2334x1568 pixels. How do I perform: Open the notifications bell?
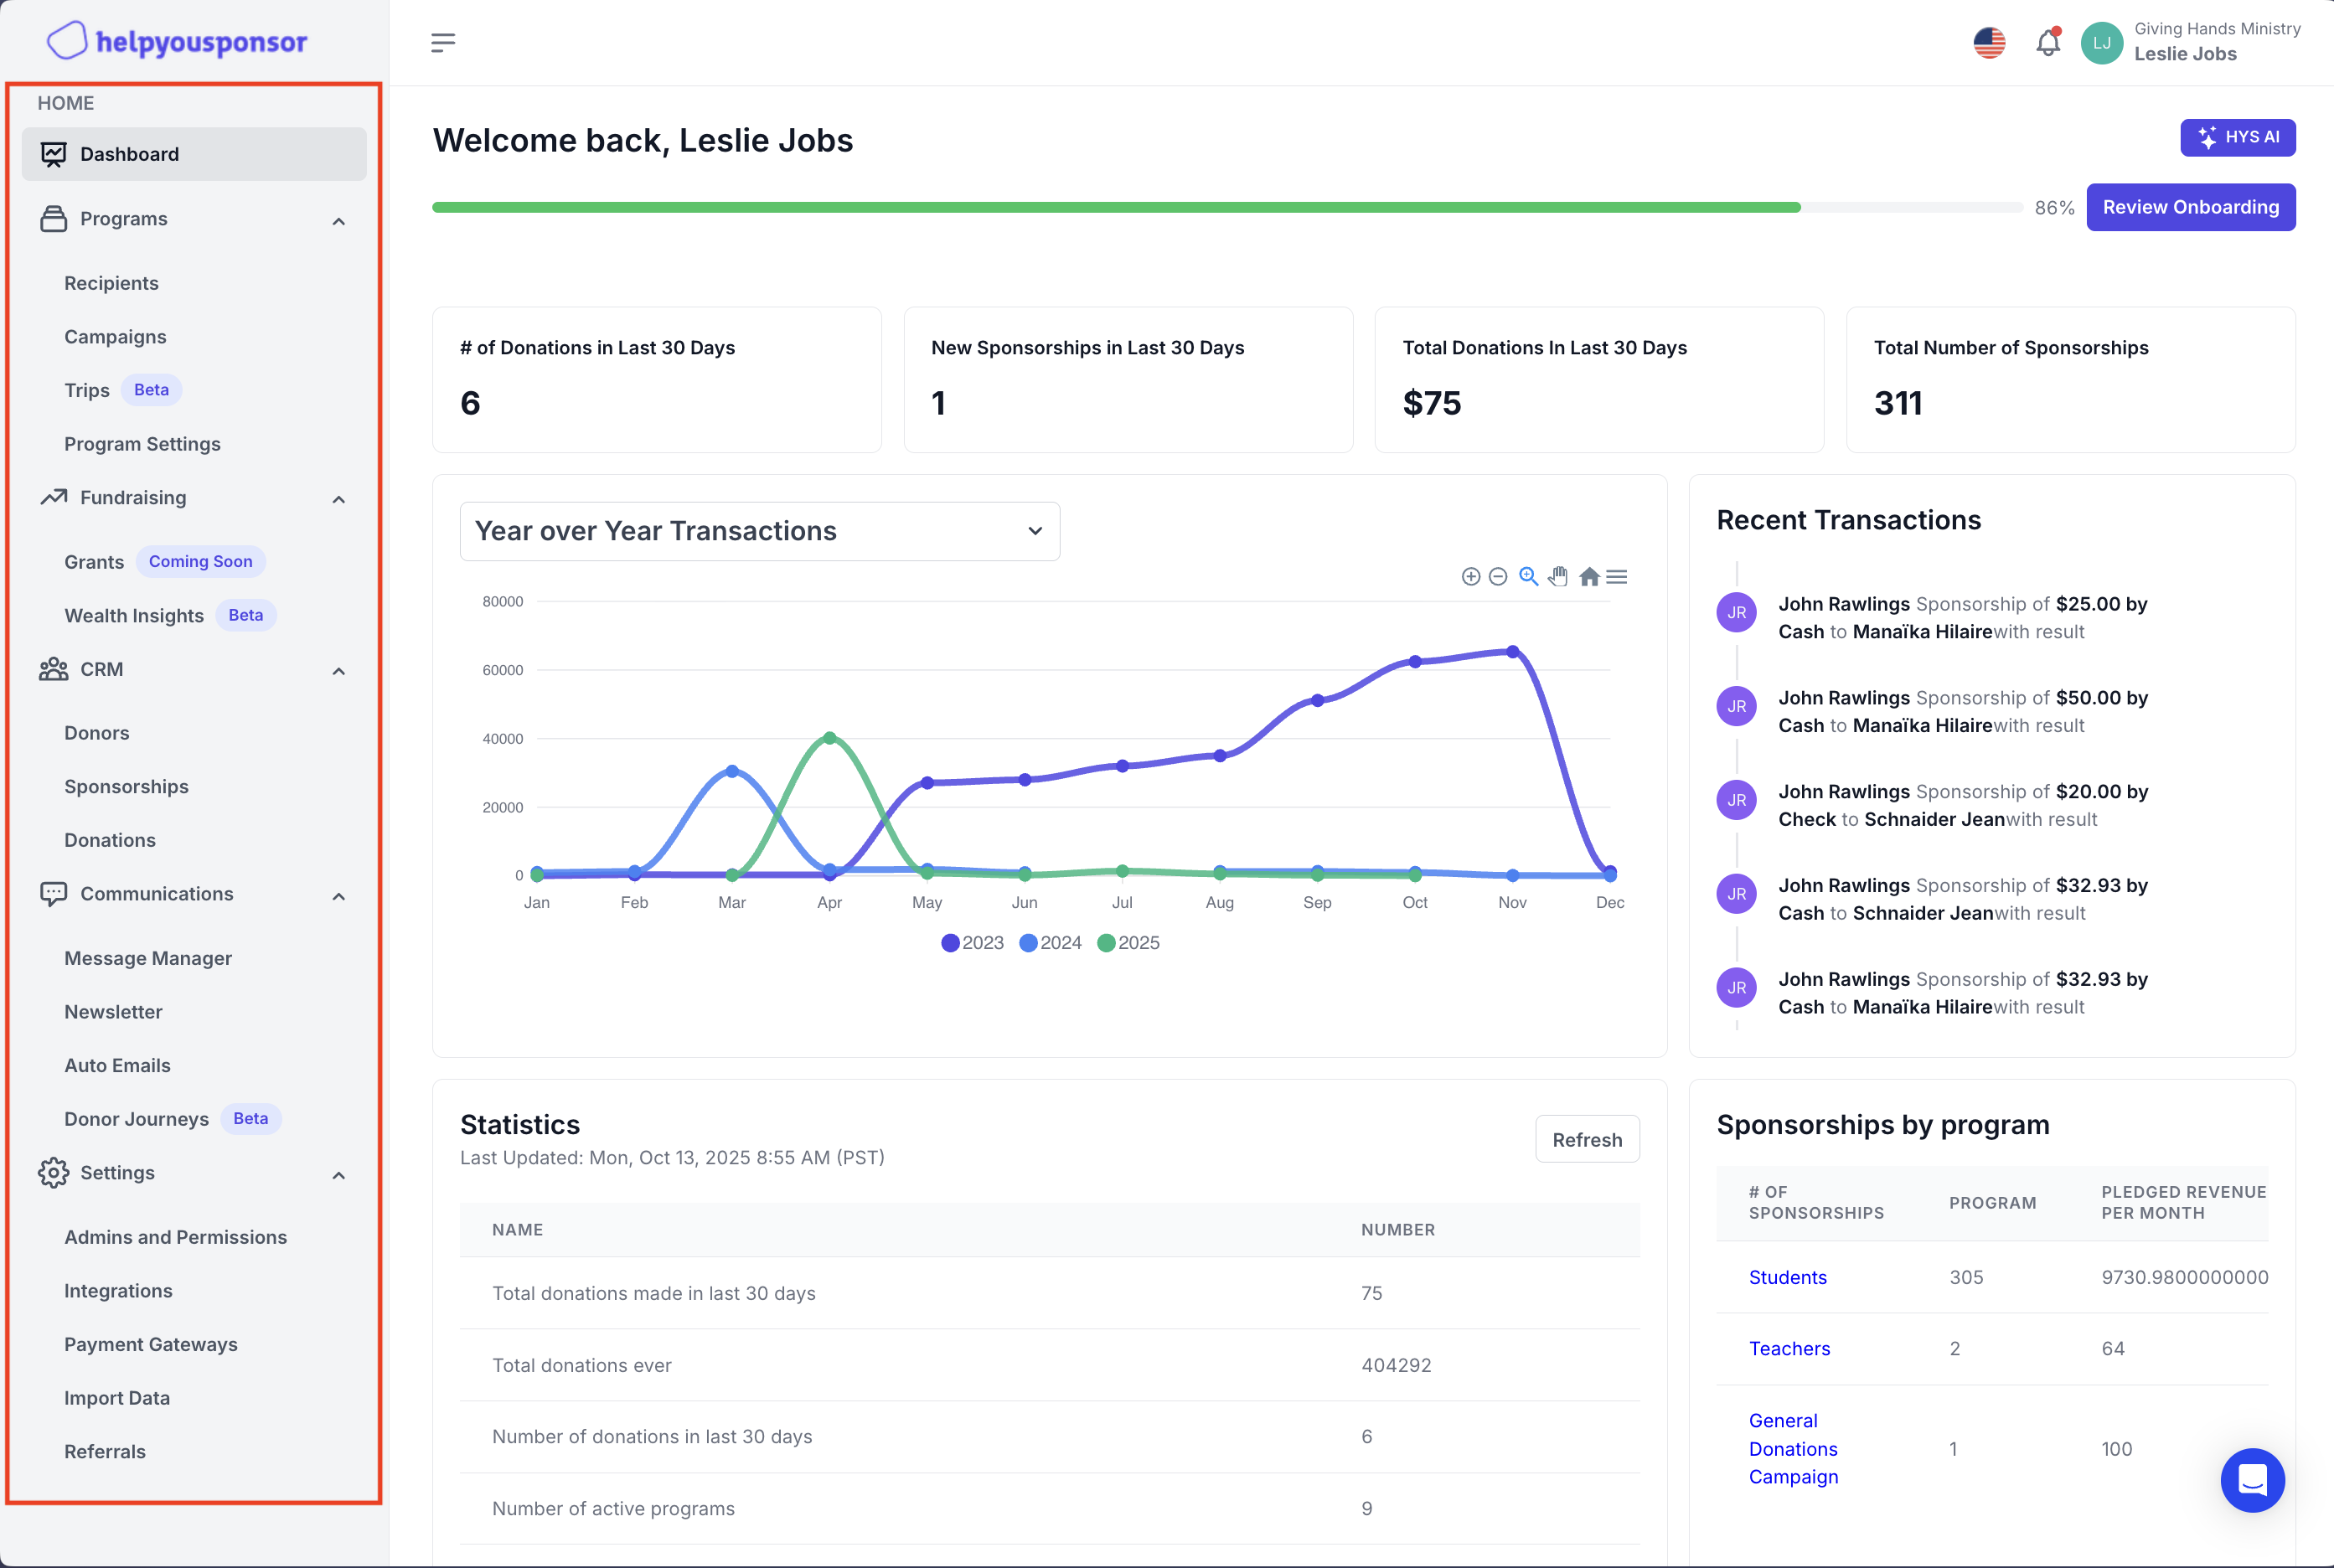tap(2047, 43)
